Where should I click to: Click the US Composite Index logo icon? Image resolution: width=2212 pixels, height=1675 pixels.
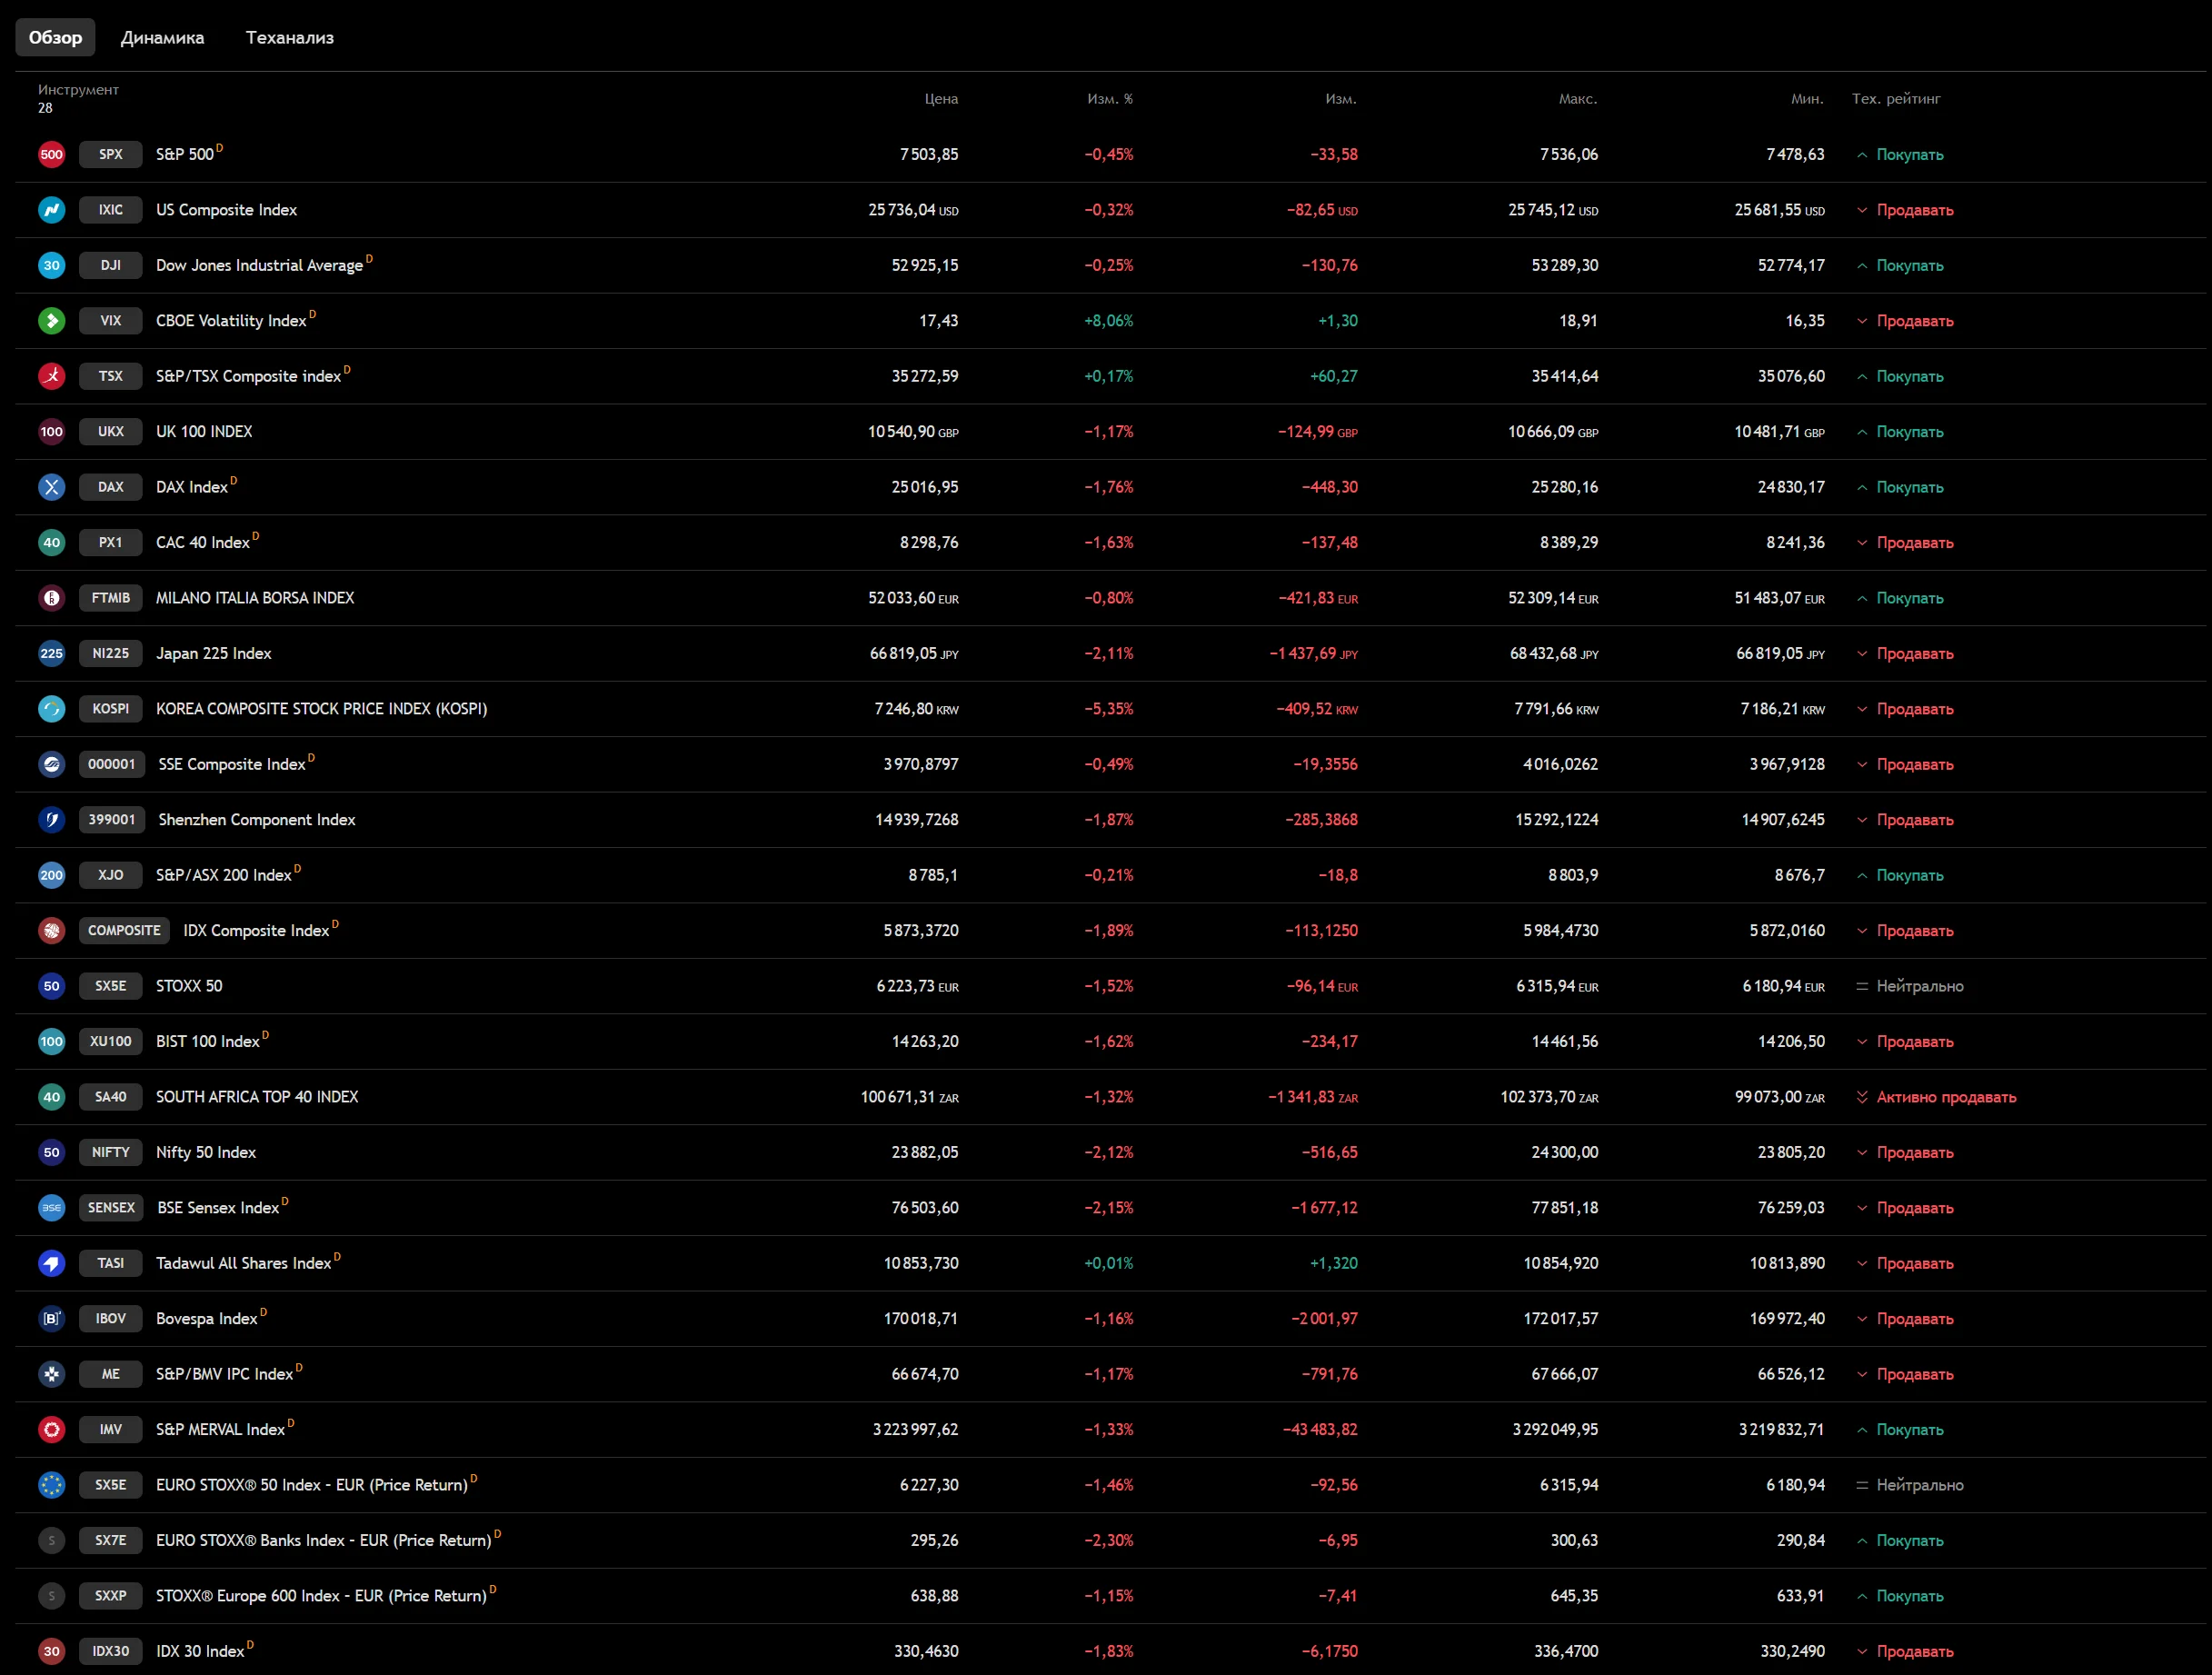(51, 210)
